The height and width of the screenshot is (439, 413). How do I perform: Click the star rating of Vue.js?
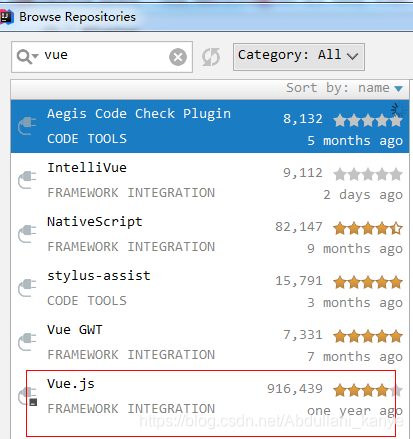coord(368,390)
